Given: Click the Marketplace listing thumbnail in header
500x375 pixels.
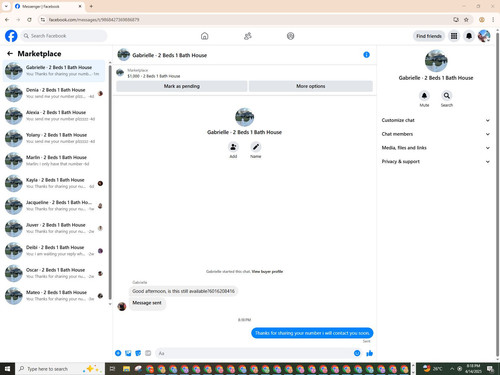Looking at the screenshot, I should click(120, 73).
